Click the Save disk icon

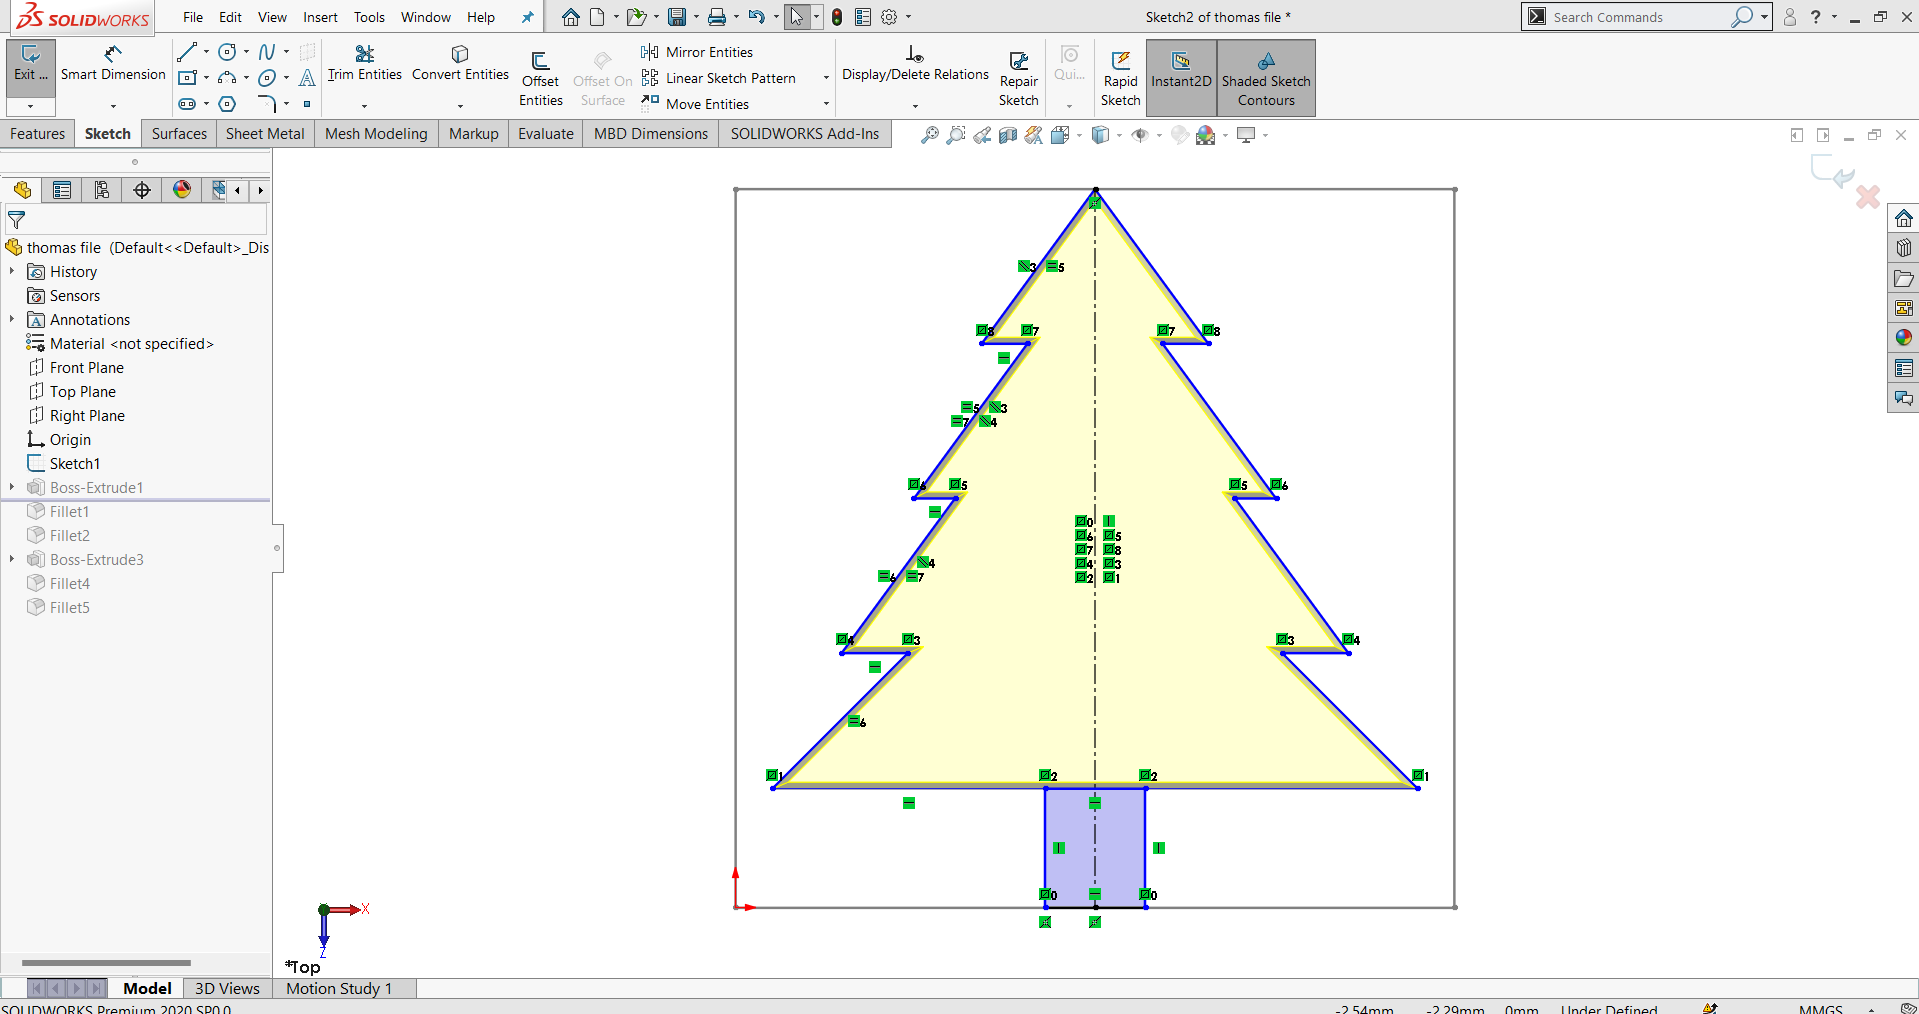coord(677,17)
